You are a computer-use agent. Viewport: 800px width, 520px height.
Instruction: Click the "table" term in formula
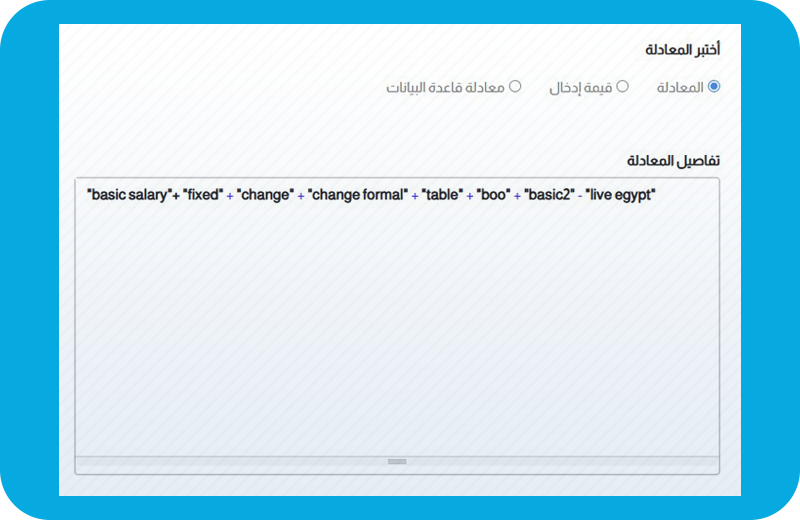click(441, 195)
